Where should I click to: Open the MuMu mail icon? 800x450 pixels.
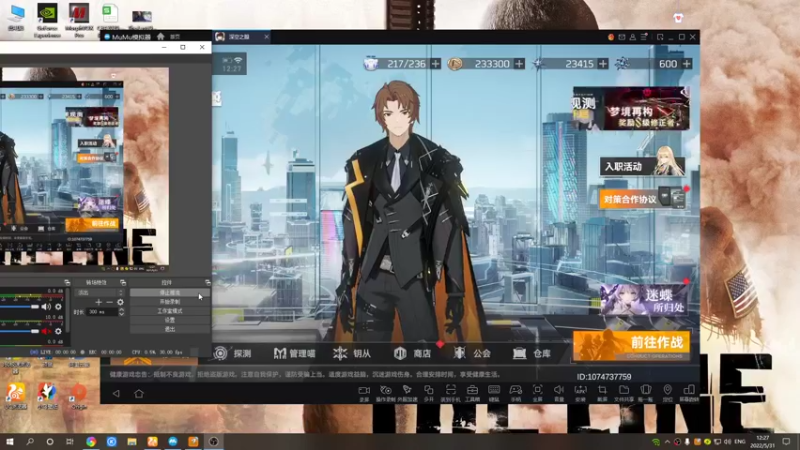621,37
